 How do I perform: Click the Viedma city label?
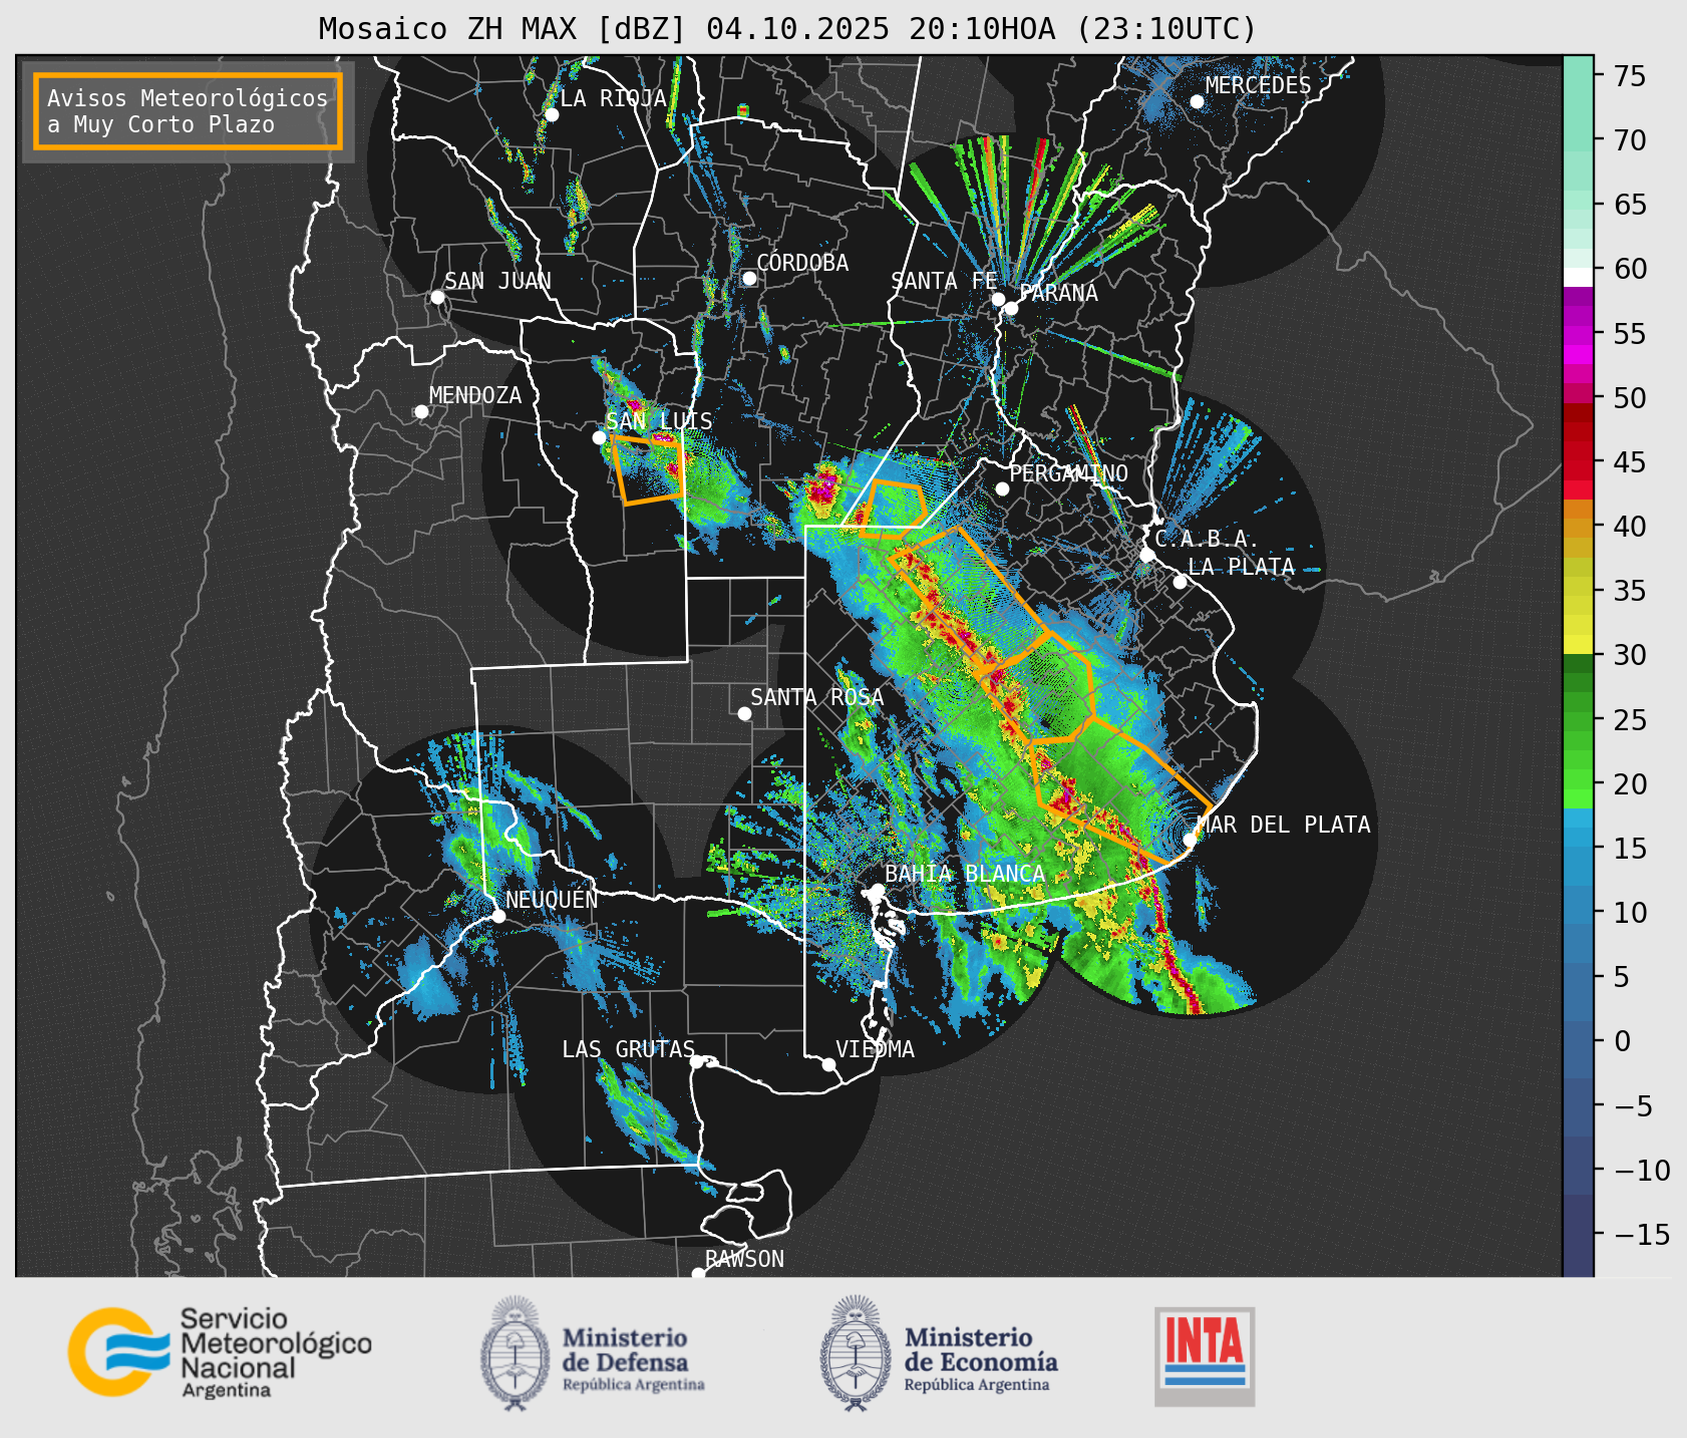pyautogui.click(x=875, y=1049)
